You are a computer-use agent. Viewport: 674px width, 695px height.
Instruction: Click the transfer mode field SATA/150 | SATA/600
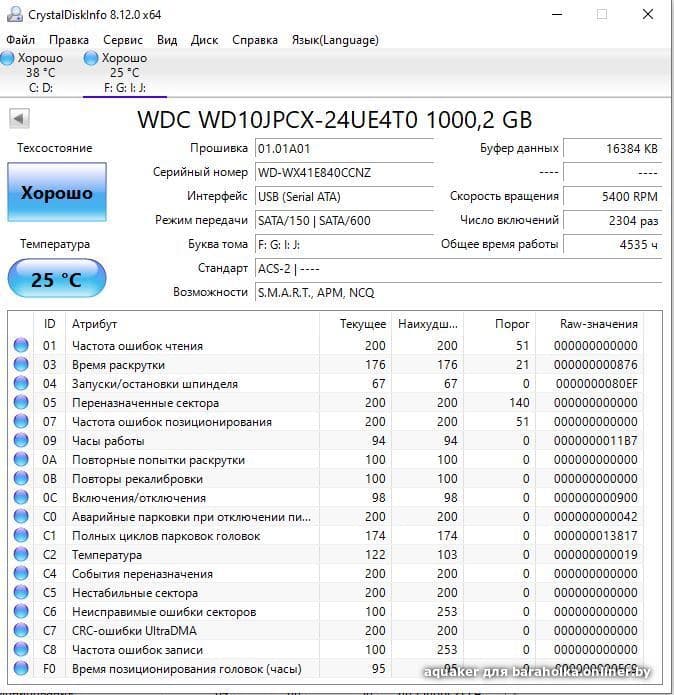pos(344,221)
